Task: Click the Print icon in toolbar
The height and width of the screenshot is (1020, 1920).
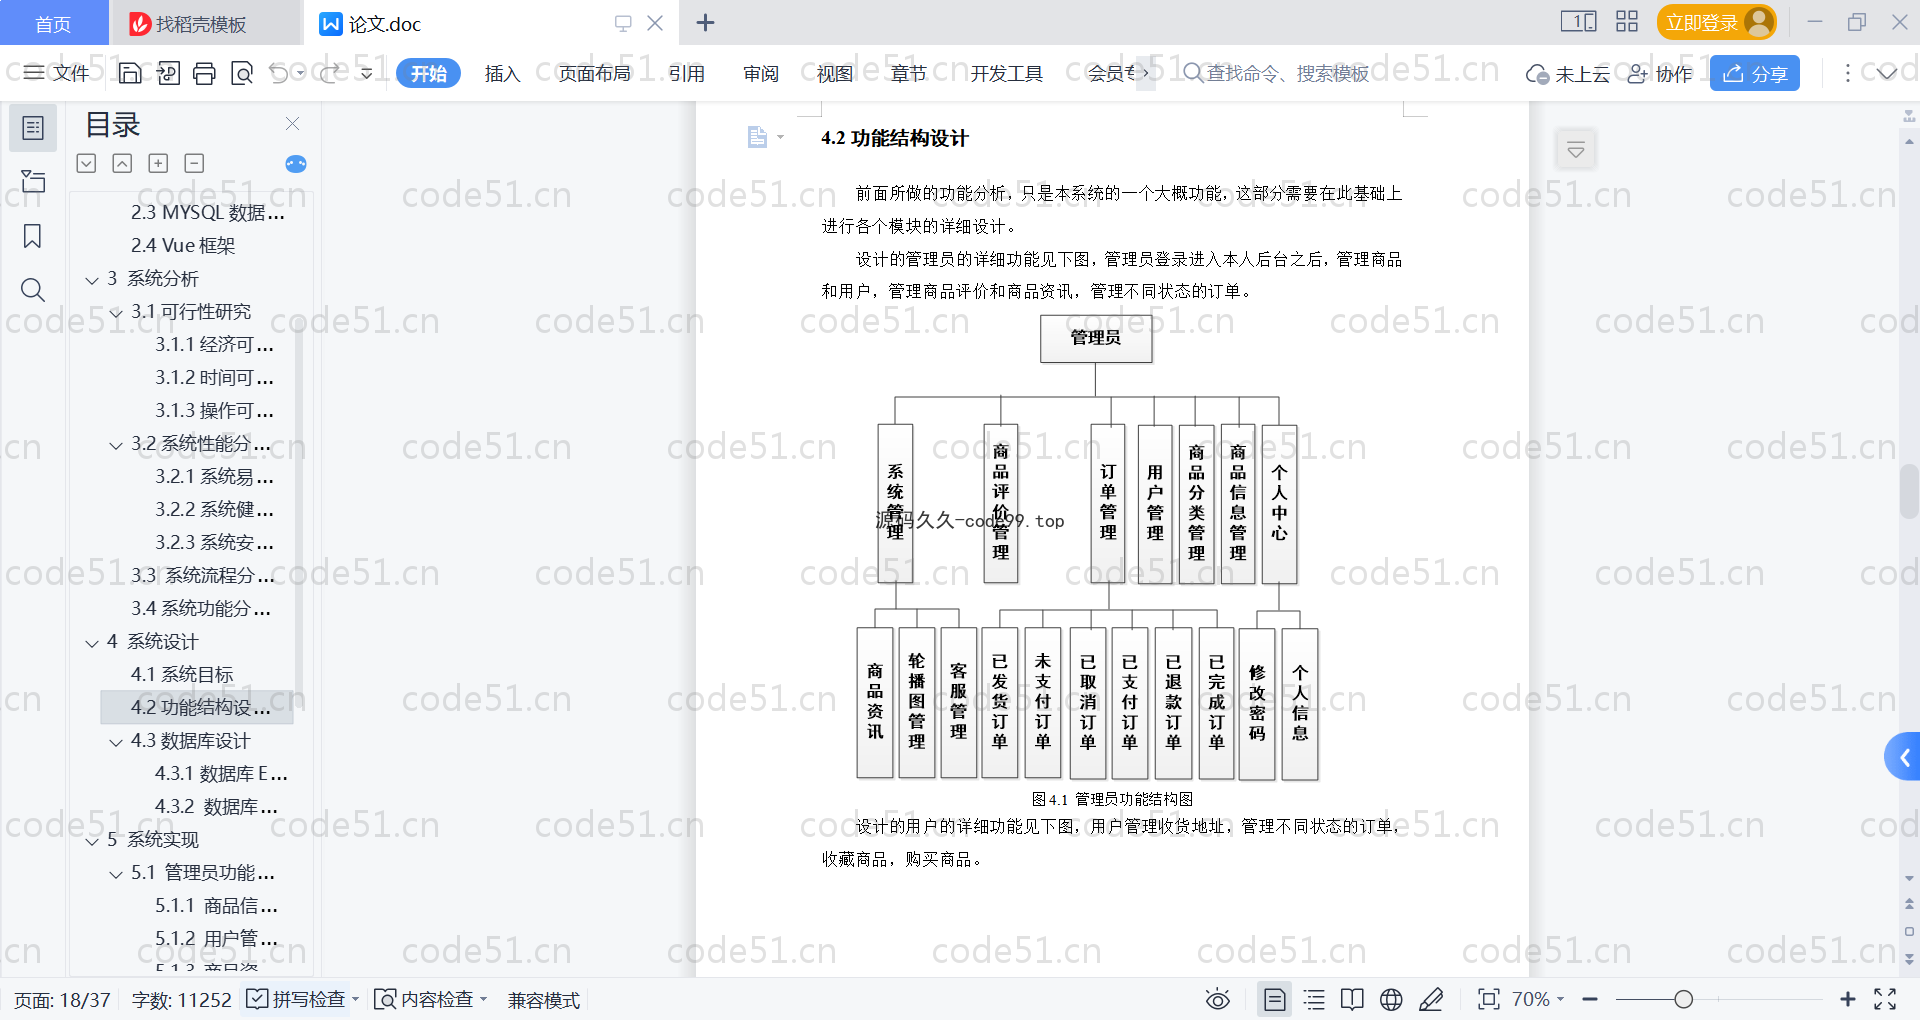Action: click(204, 73)
